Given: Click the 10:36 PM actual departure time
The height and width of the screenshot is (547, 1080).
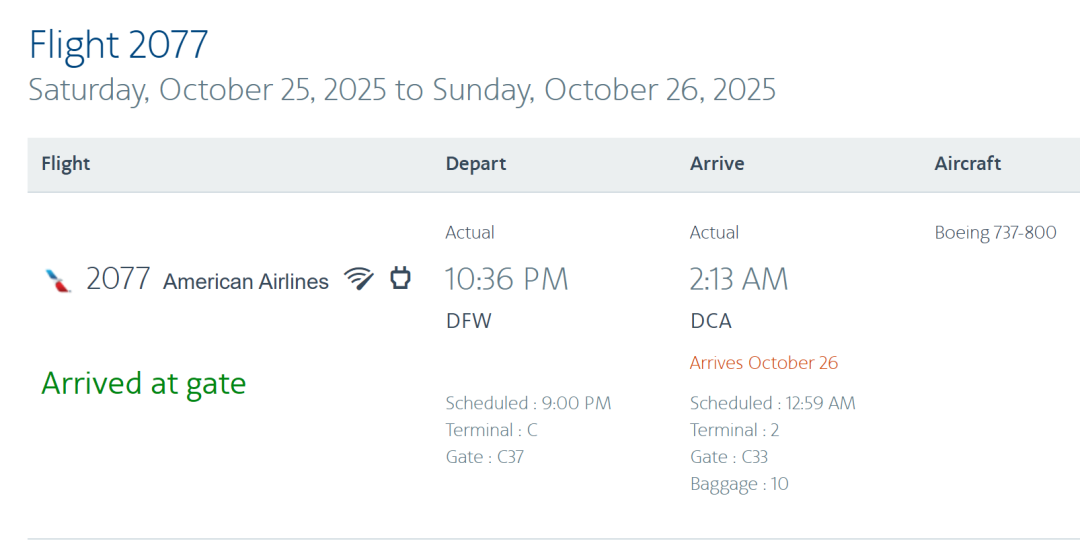Looking at the screenshot, I should point(506,279).
